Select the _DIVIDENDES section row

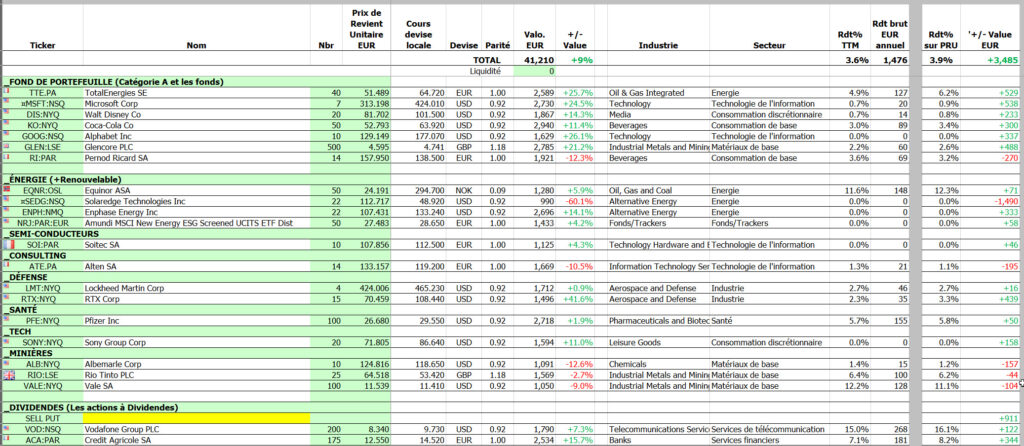197,407
